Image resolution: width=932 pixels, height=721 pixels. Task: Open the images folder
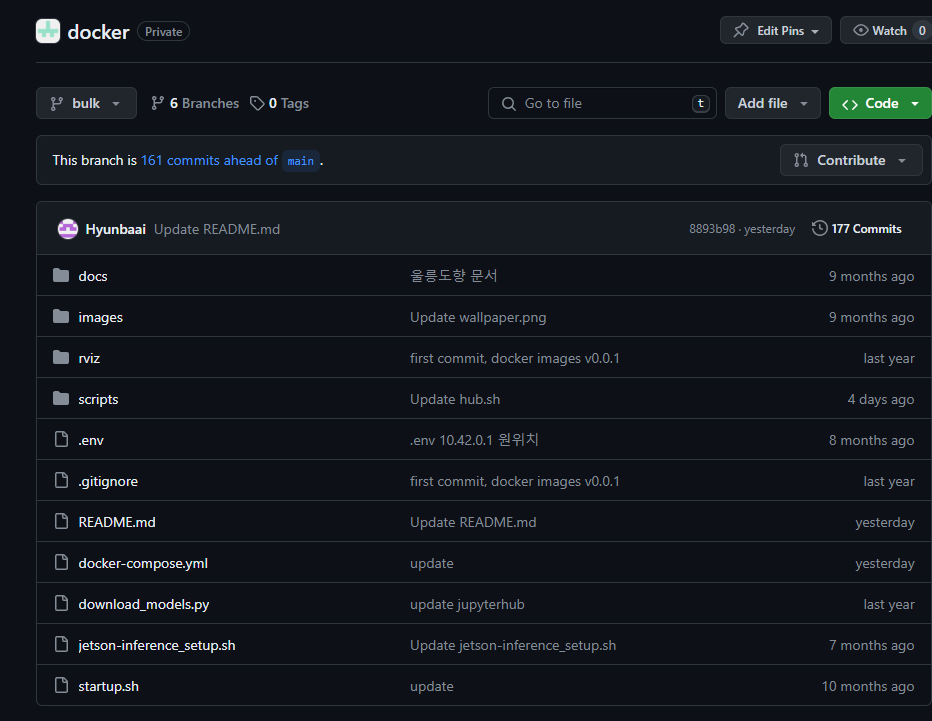click(100, 317)
